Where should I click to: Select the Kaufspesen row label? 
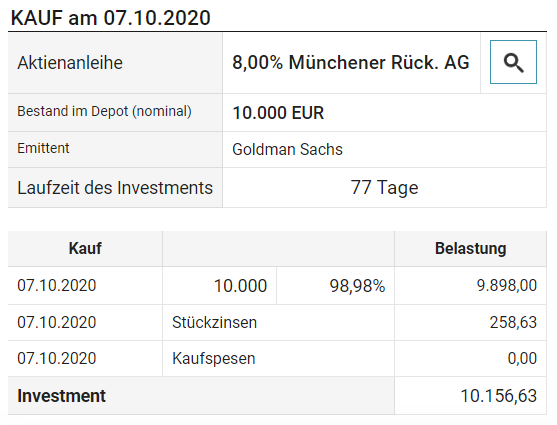coord(213,359)
